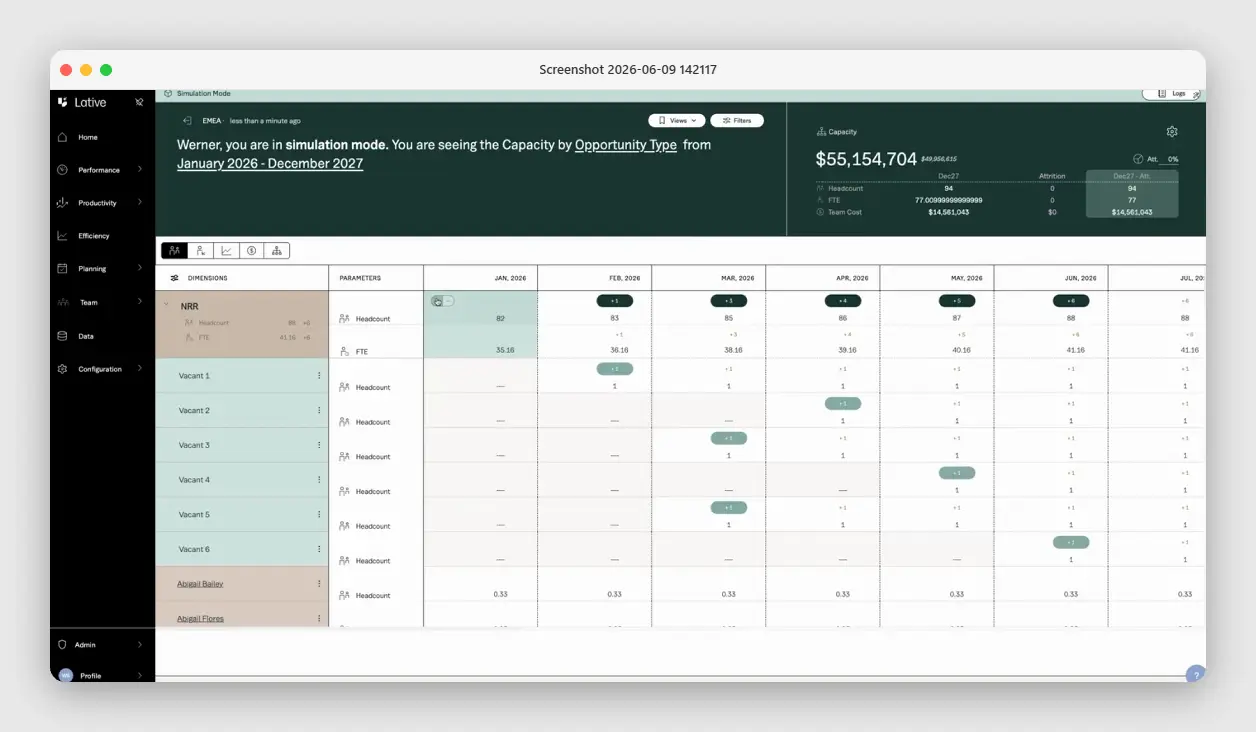1256x732 pixels.
Task: Toggle the switch in the Jan 2026 Headcount cell
Action: (442, 301)
